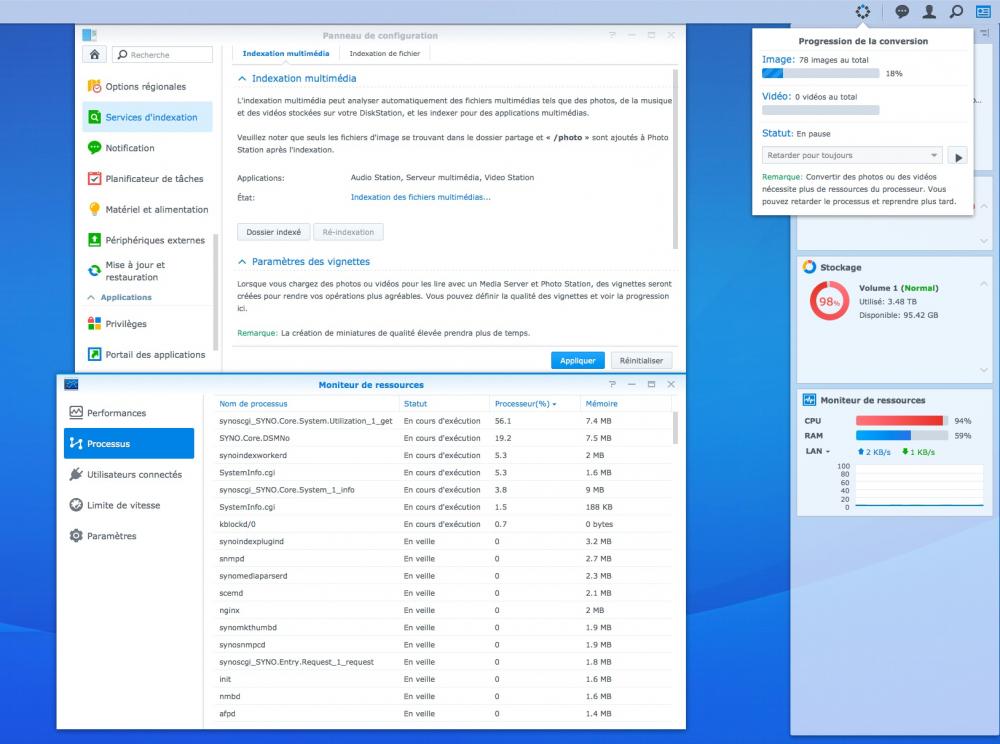Image resolution: width=1000 pixels, height=744 pixels.
Task: Open Portail des applications
Action: click(x=147, y=354)
